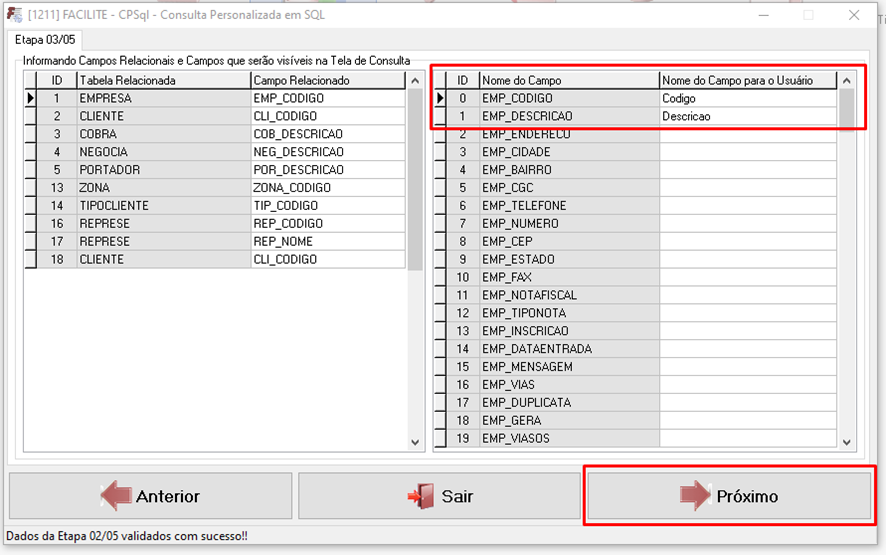Edit the Codigo user field name cell
The width and height of the screenshot is (886, 555).
[x=747, y=99]
